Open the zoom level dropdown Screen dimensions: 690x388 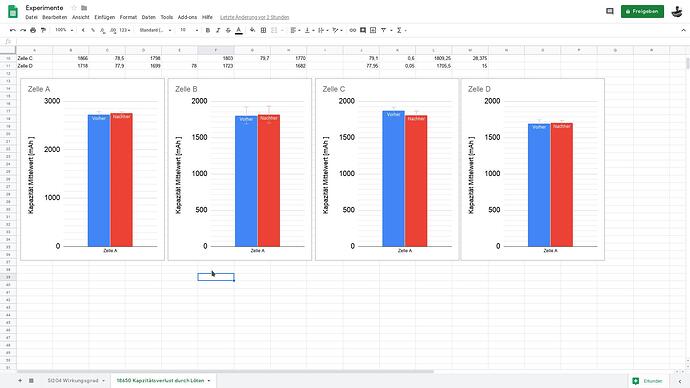pos(64,30)
